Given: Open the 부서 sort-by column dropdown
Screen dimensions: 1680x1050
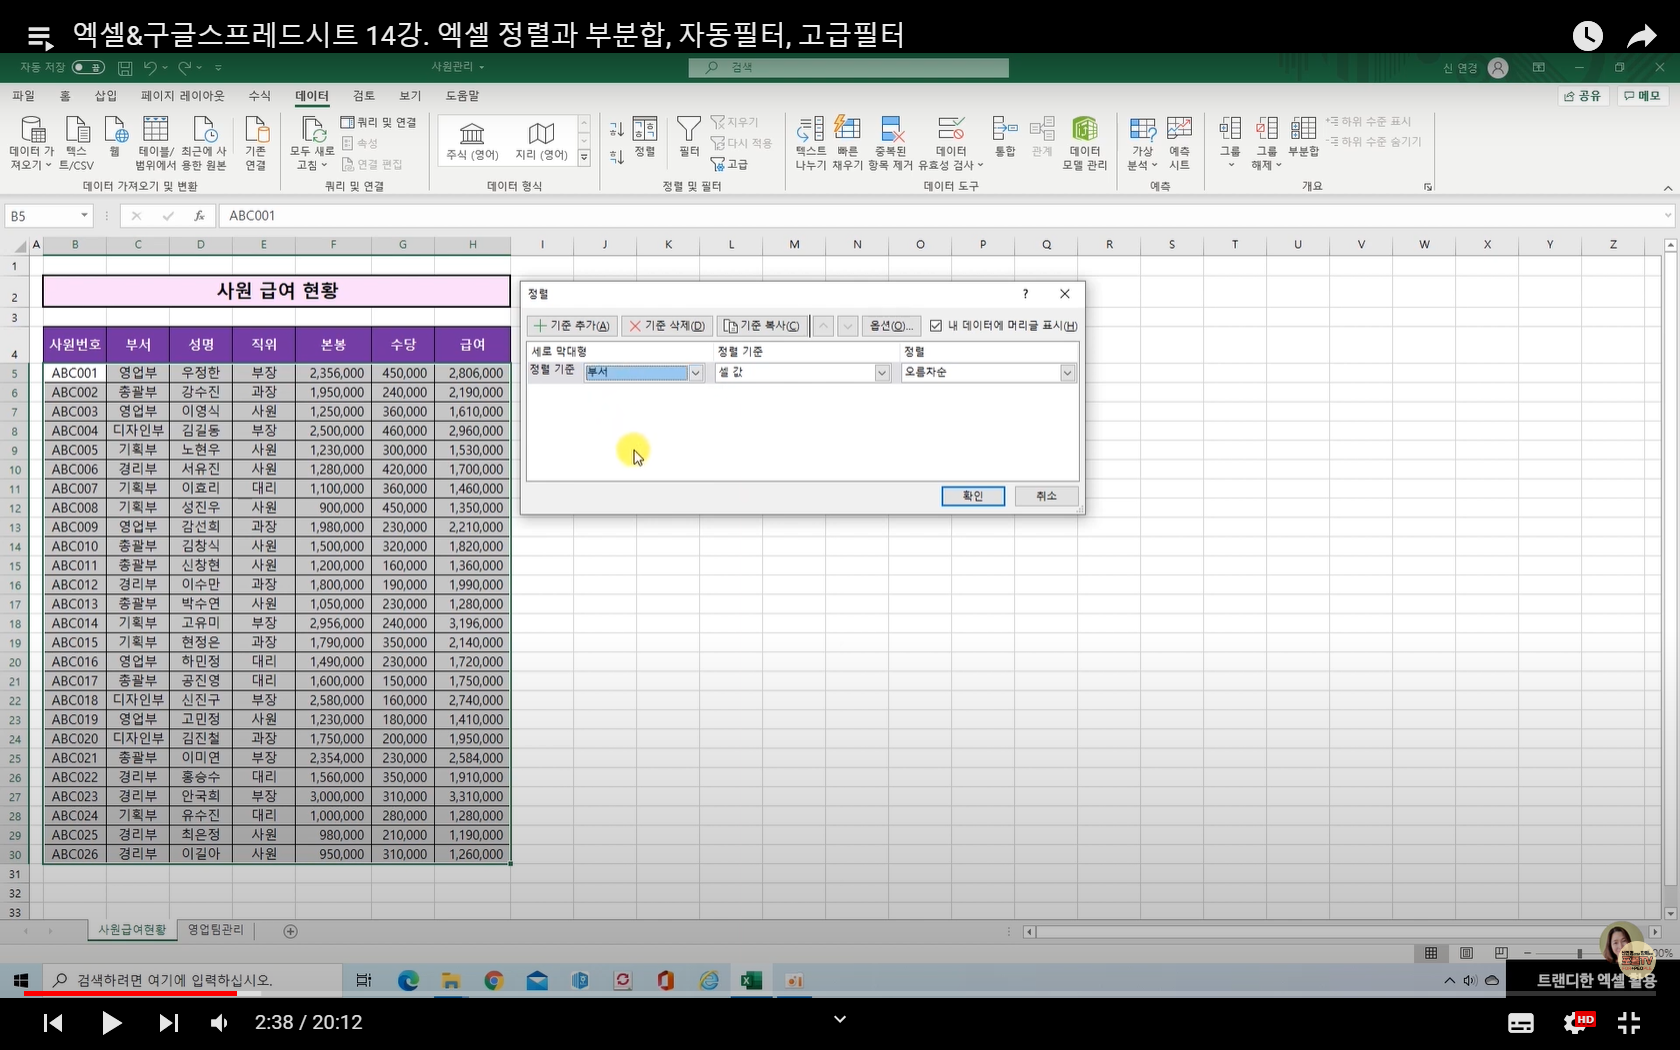Looking at the screenshot, I should coord(696,373).
